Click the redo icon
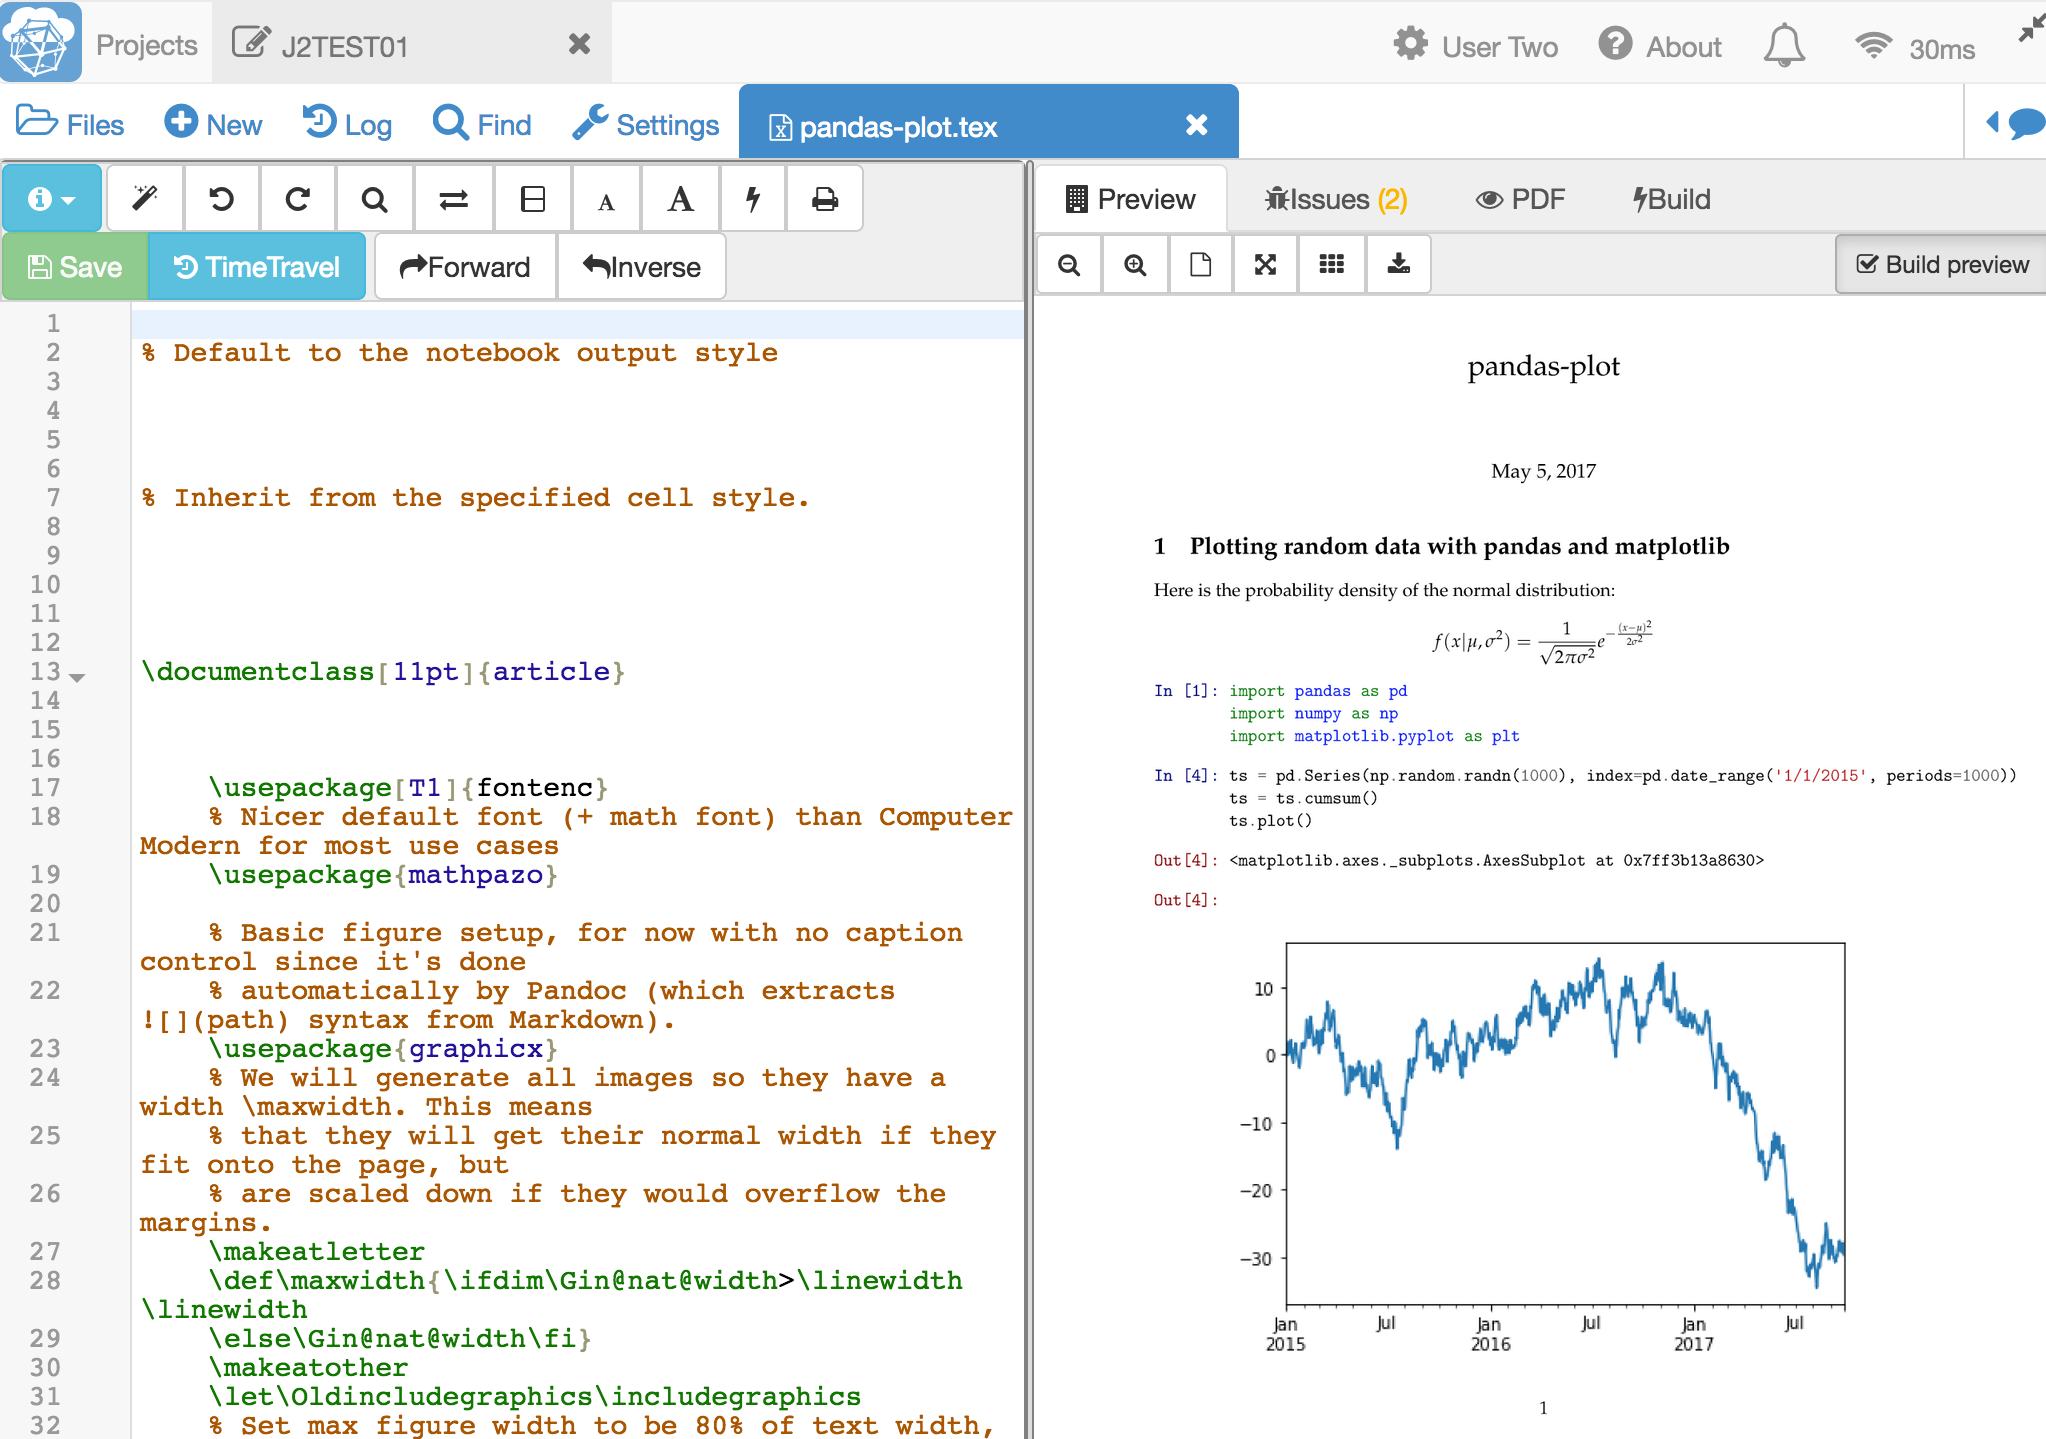 pos(297,199)
